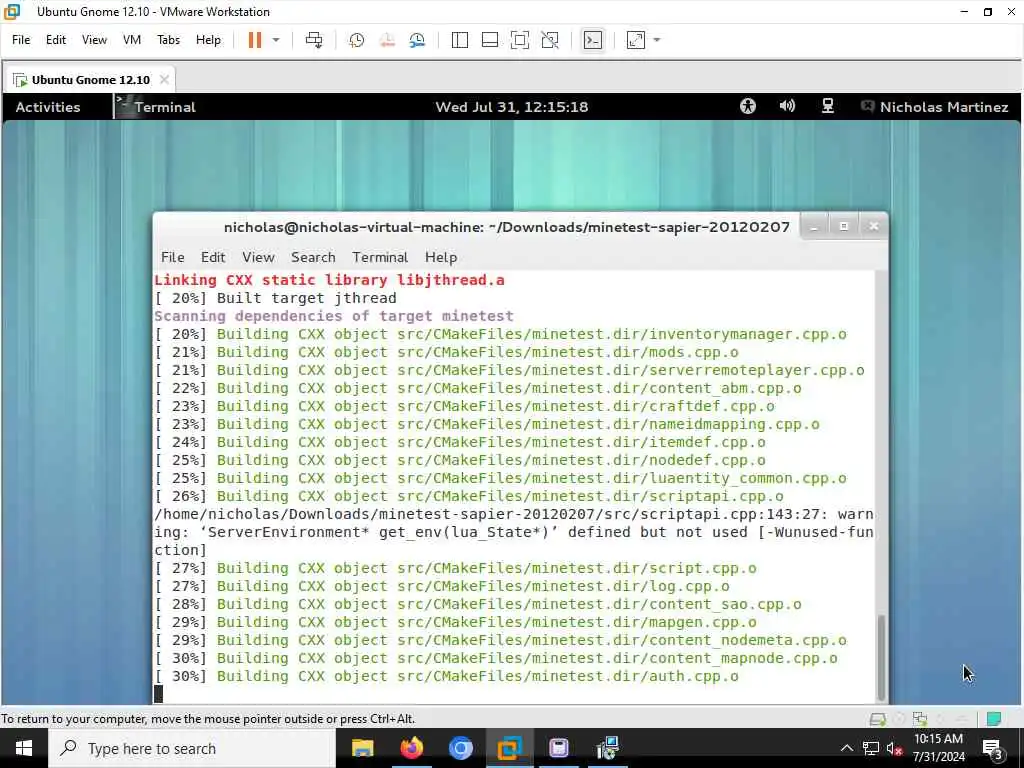Click the terminal window title bar

(507, 227)
